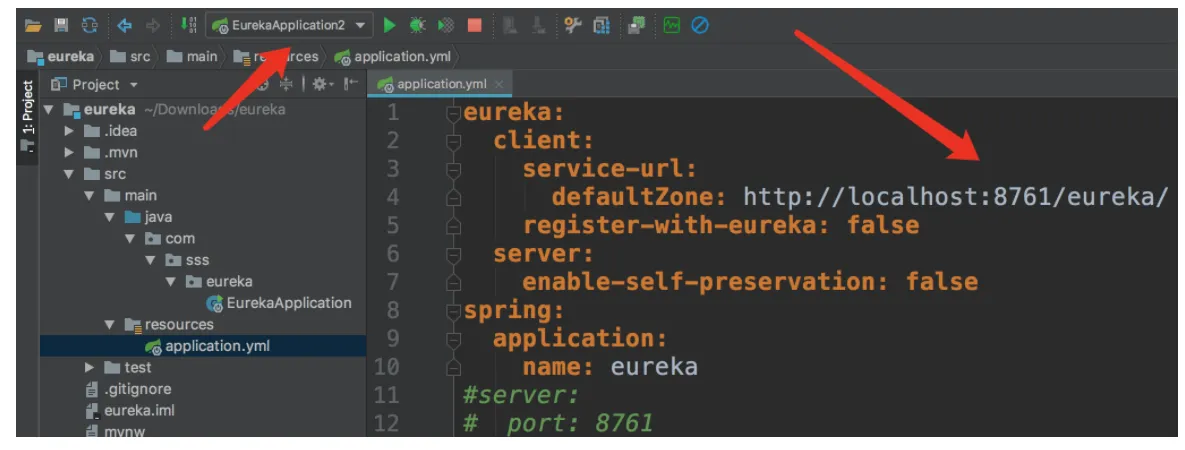Viewport: 1185px width, 450px height.
Task: Click the defaultZone key in editor
Action: tap(639, 197)
